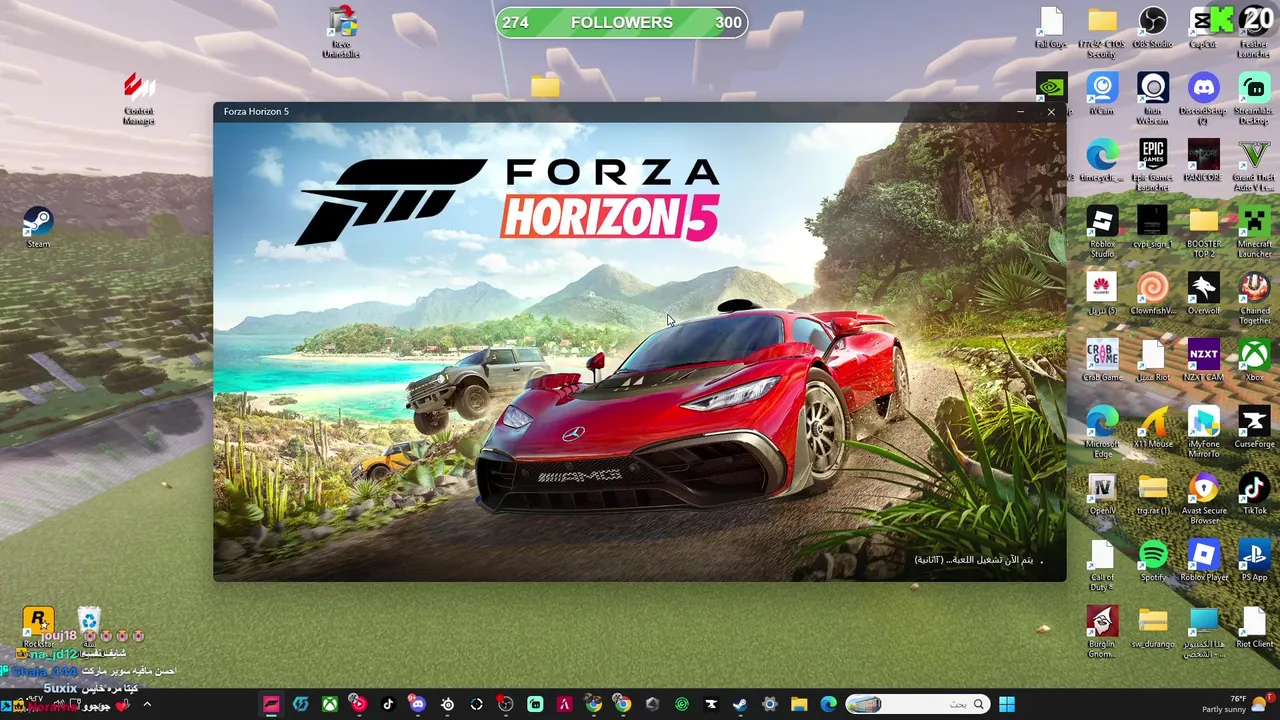The height and width of the screenshot is (720, 1280).
Task: Click the Followers goal progress bar
Action: click(622, 22)
